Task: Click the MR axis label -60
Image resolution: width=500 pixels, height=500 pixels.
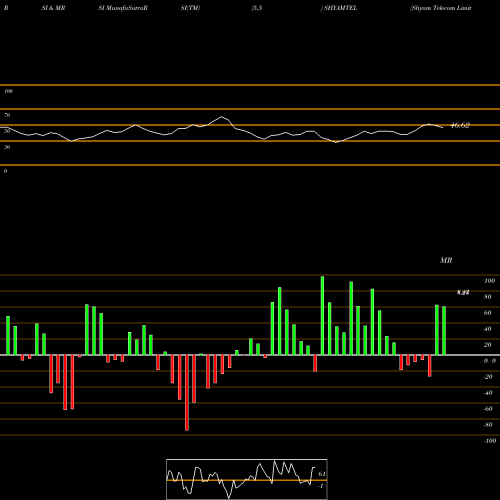Action: click(488, 409)
